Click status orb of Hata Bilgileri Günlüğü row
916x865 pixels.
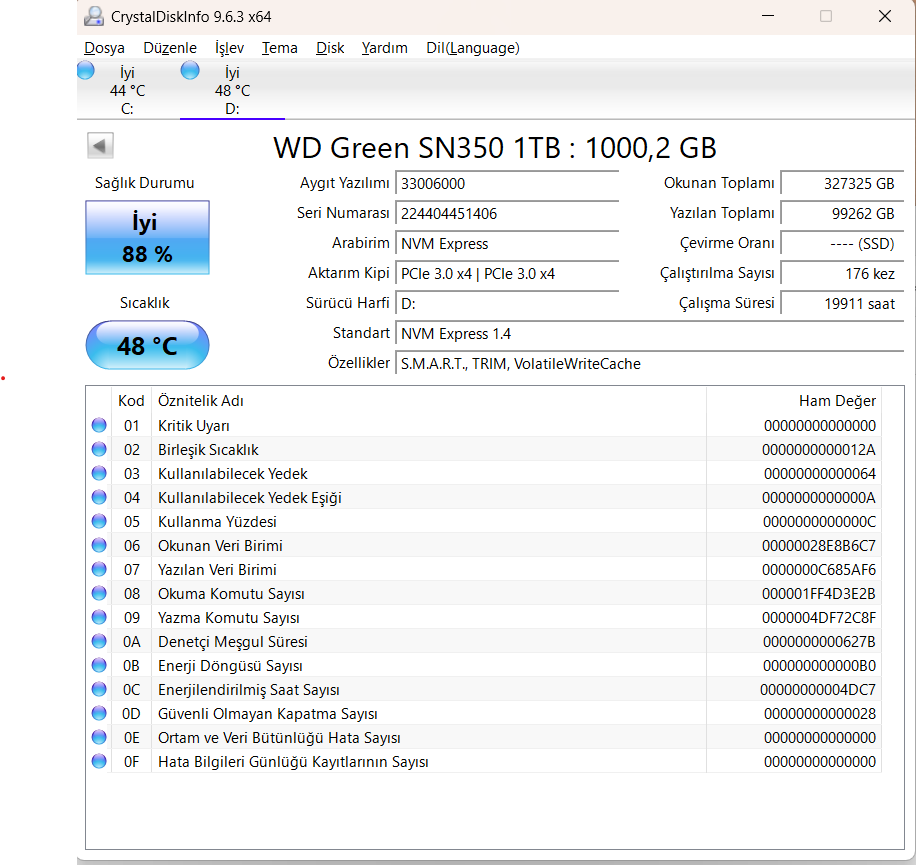tap(99, 761)
